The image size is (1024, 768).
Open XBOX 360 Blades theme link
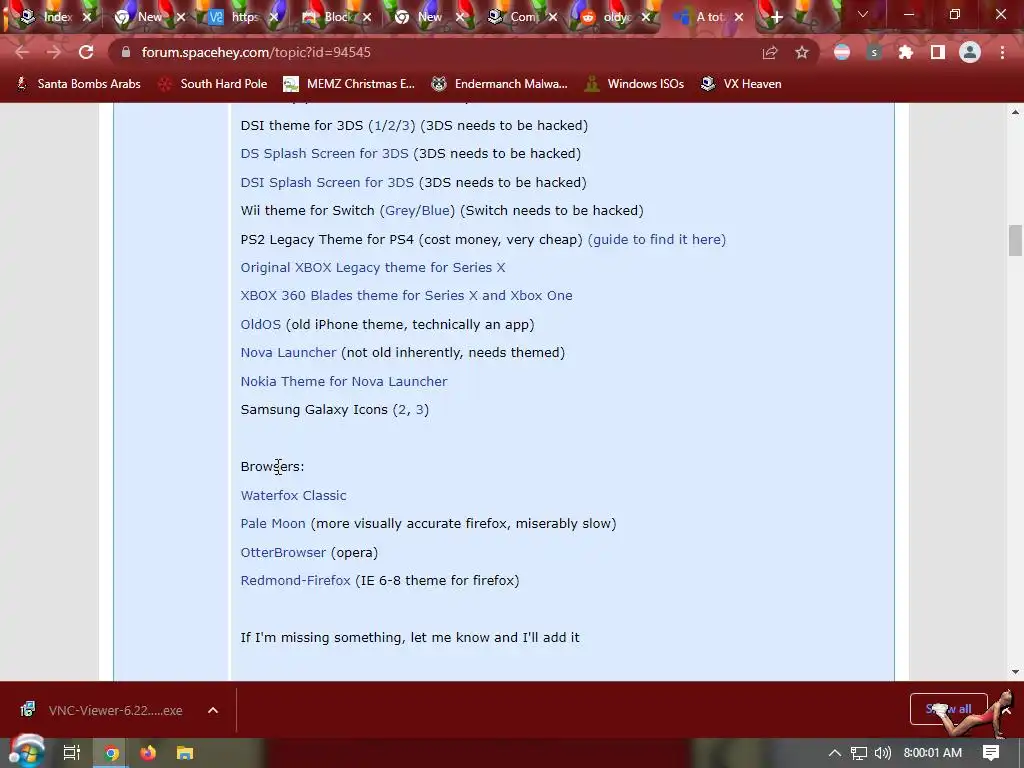(406, 295)
